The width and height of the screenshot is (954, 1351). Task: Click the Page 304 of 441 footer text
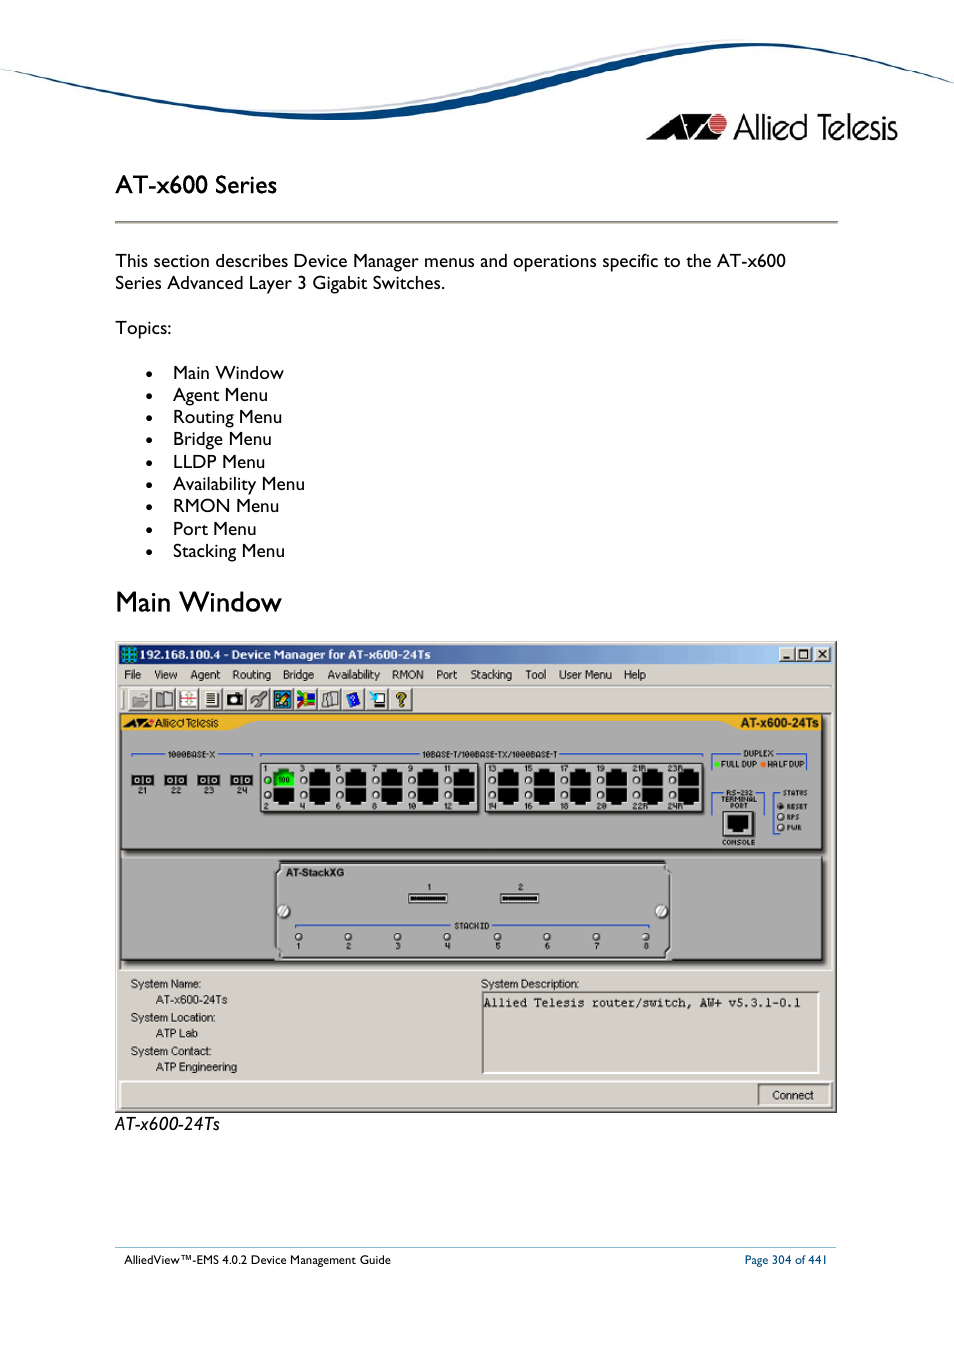(x=785, y=1260)
